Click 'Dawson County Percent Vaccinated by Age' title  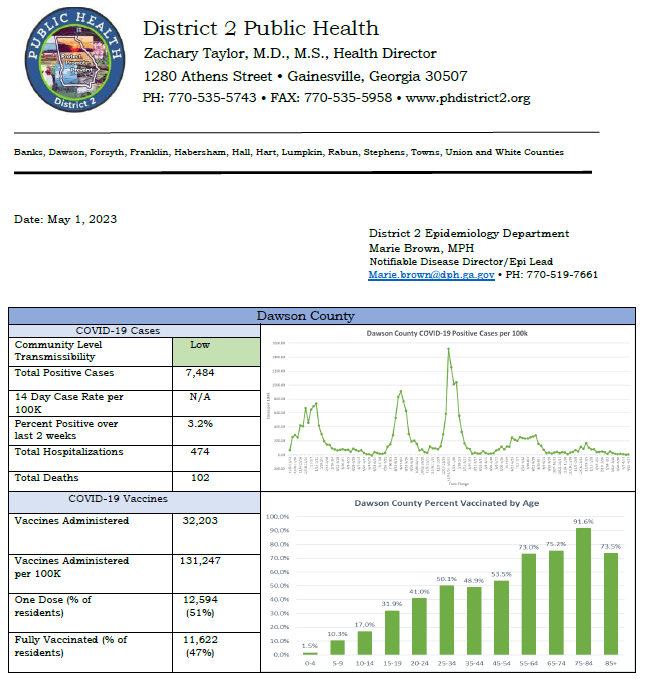[447, 503]
